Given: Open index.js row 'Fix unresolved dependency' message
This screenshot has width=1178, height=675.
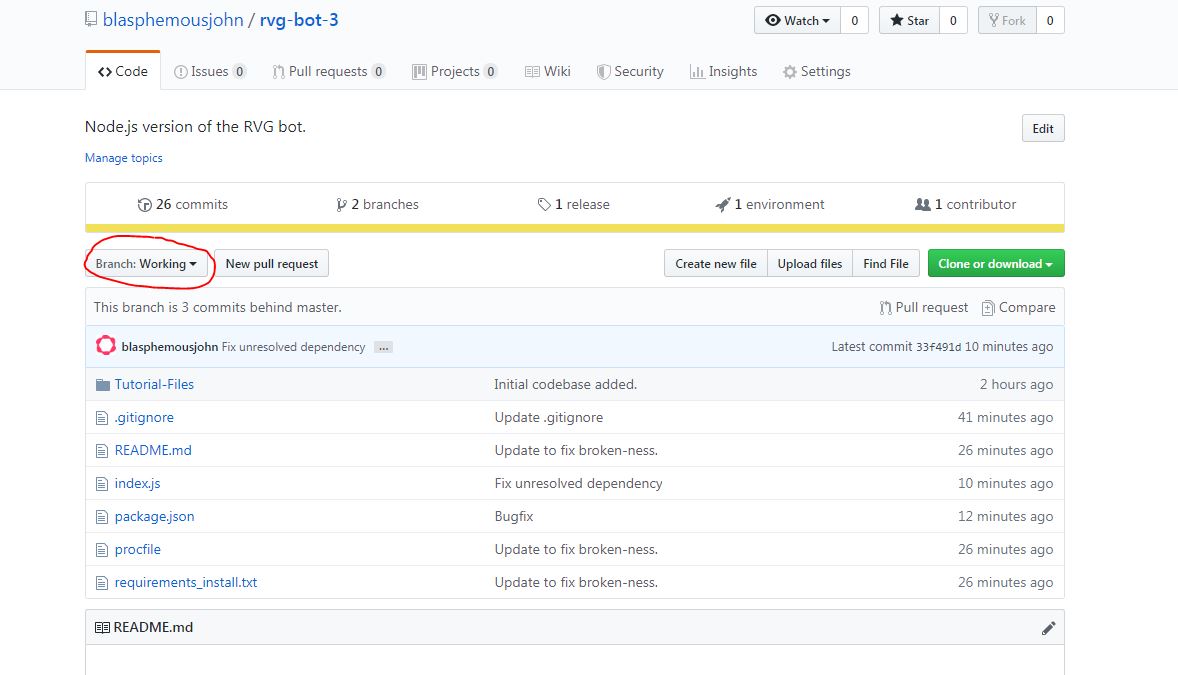Looking at the screenshot, I should (x=578, y=483).
